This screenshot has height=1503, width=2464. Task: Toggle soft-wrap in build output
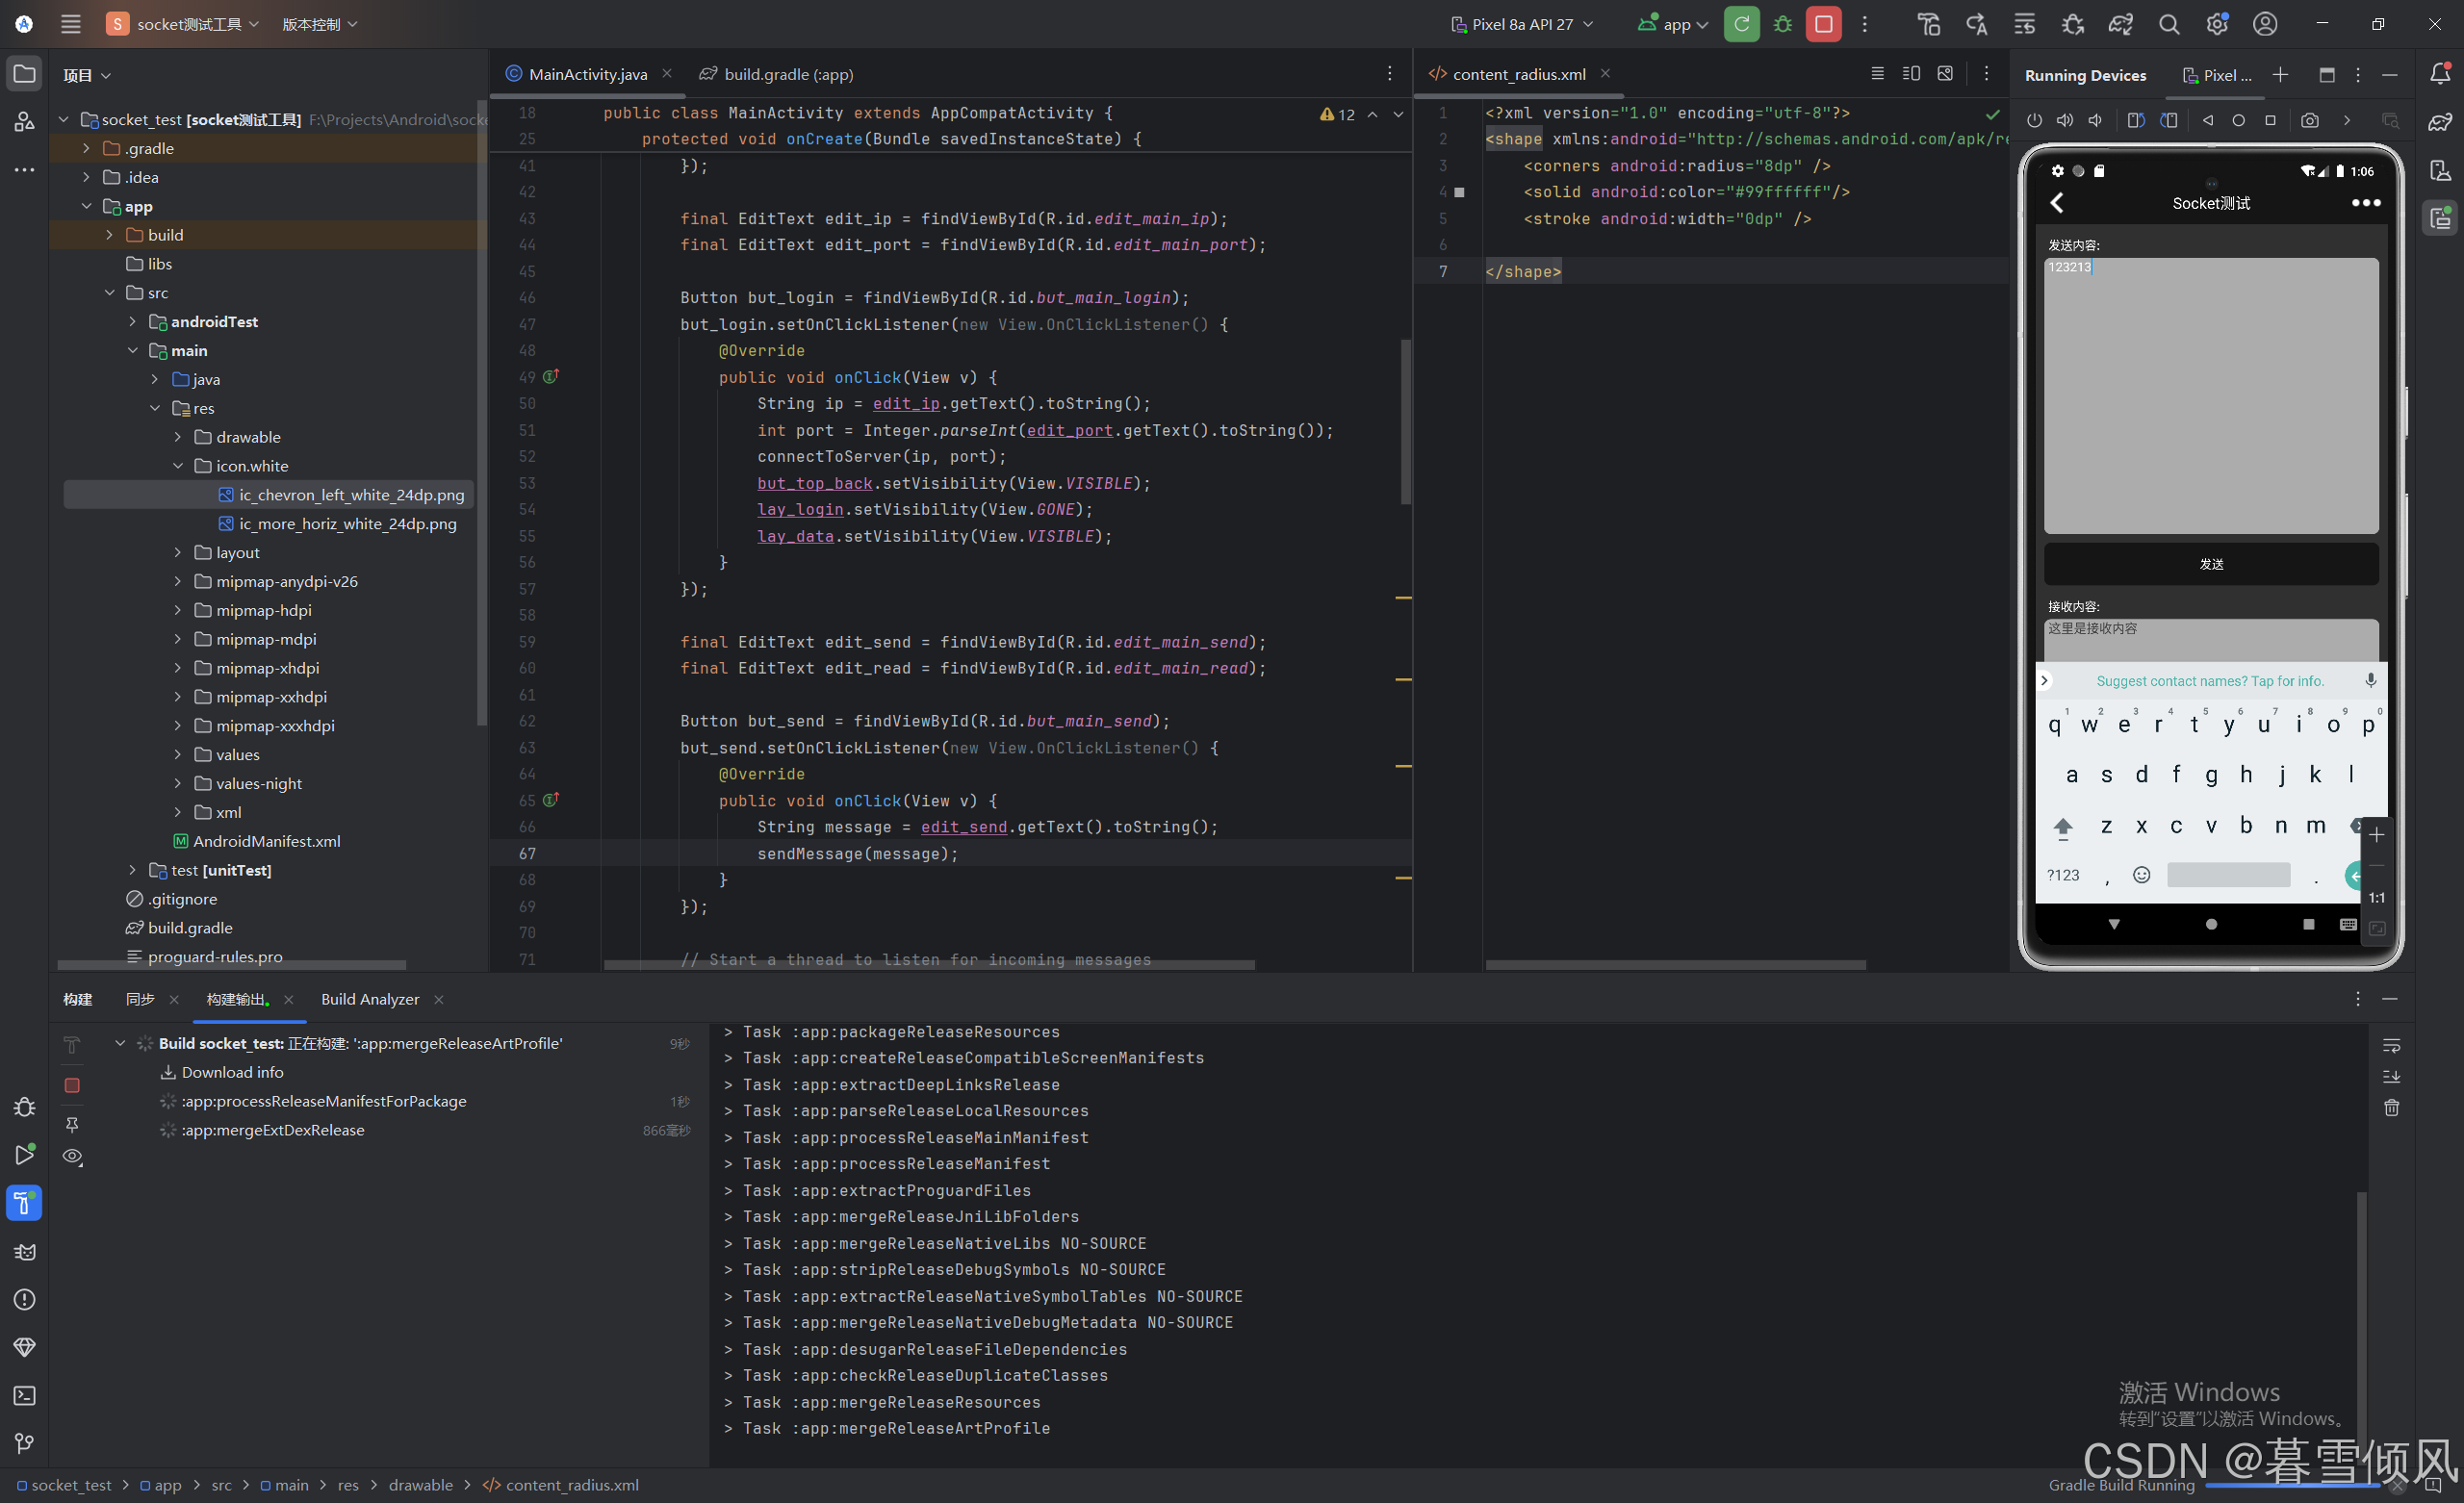coord(2391,1045)
